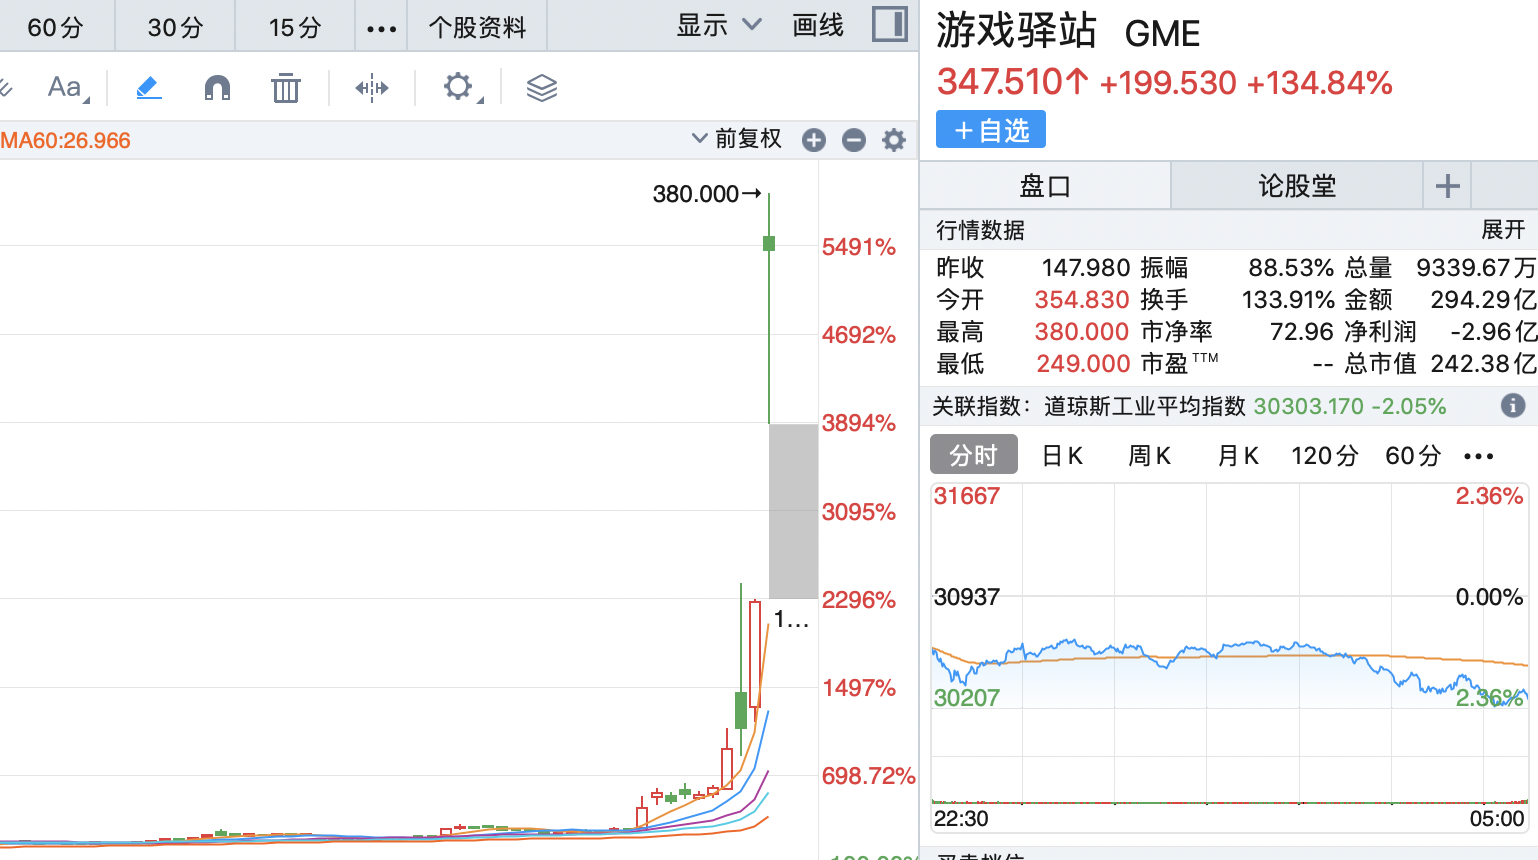Click the horizontal stretch measure tool
The height and width of the screenshot is (860, 1538).
[x=372, y=88]
